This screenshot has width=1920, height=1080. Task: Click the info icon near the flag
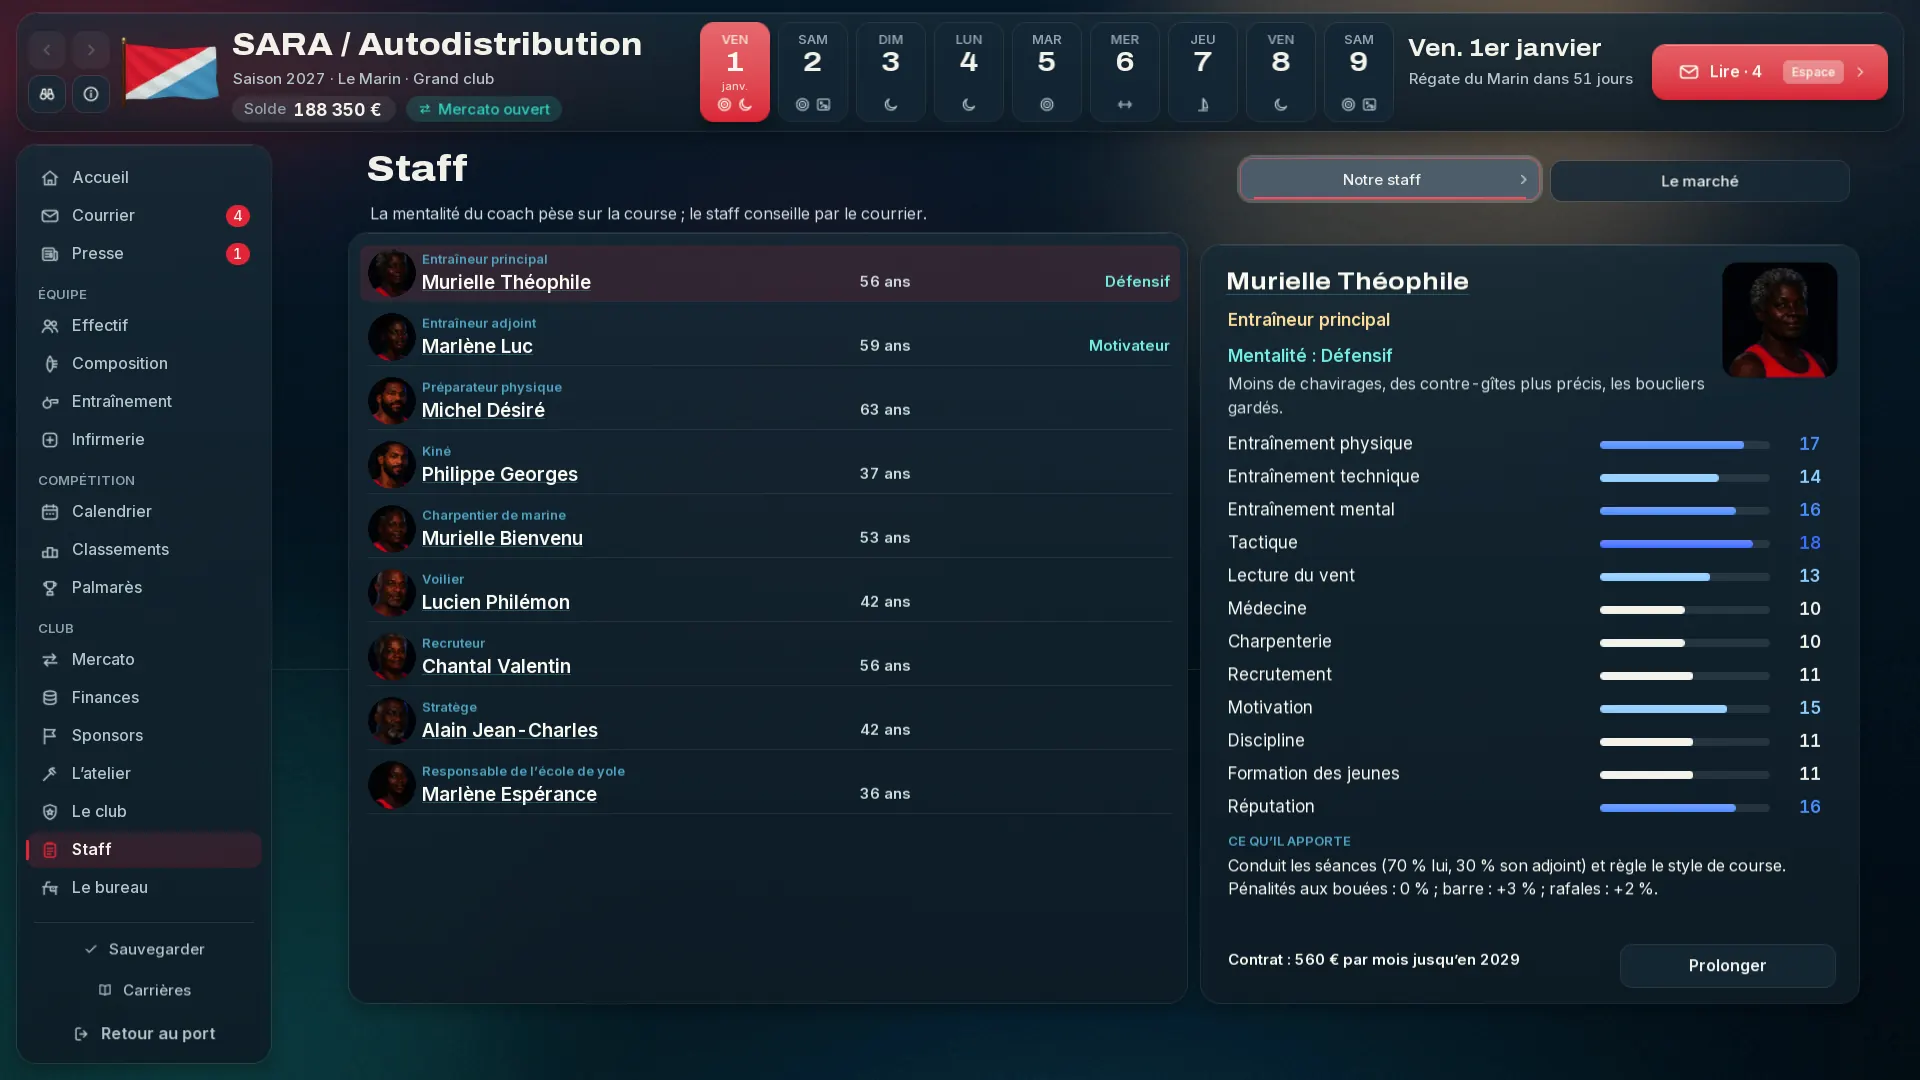point(91,94)
